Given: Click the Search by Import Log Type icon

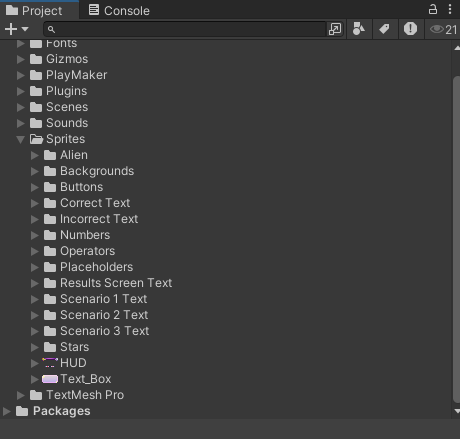Looking at the screenshot, I should tap(410, 29).
